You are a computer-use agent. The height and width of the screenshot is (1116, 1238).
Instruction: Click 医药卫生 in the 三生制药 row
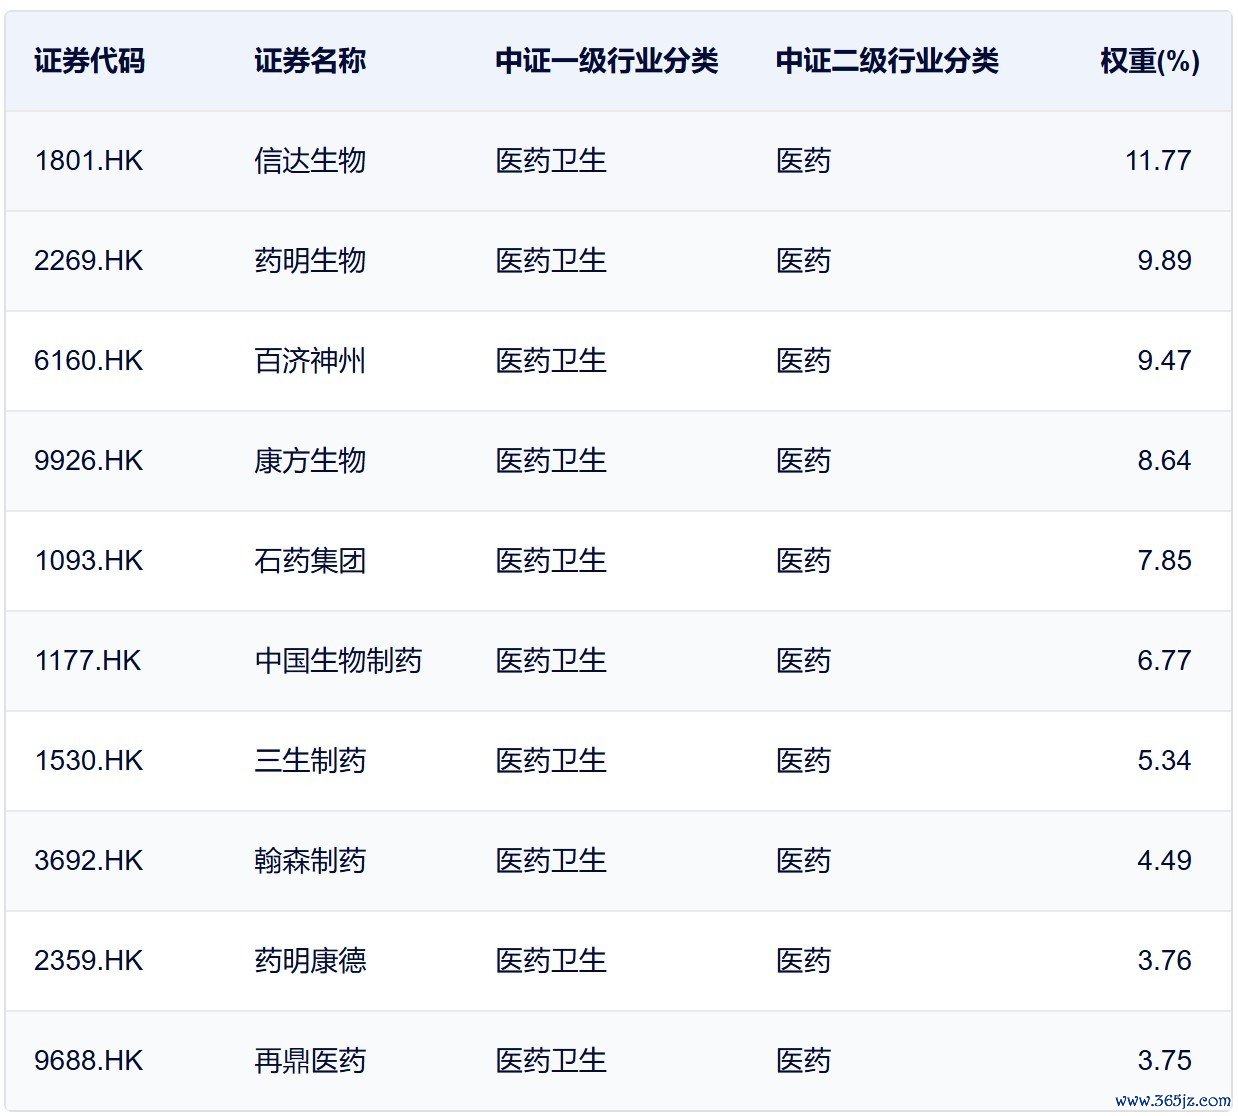click(x=551, y=761)
